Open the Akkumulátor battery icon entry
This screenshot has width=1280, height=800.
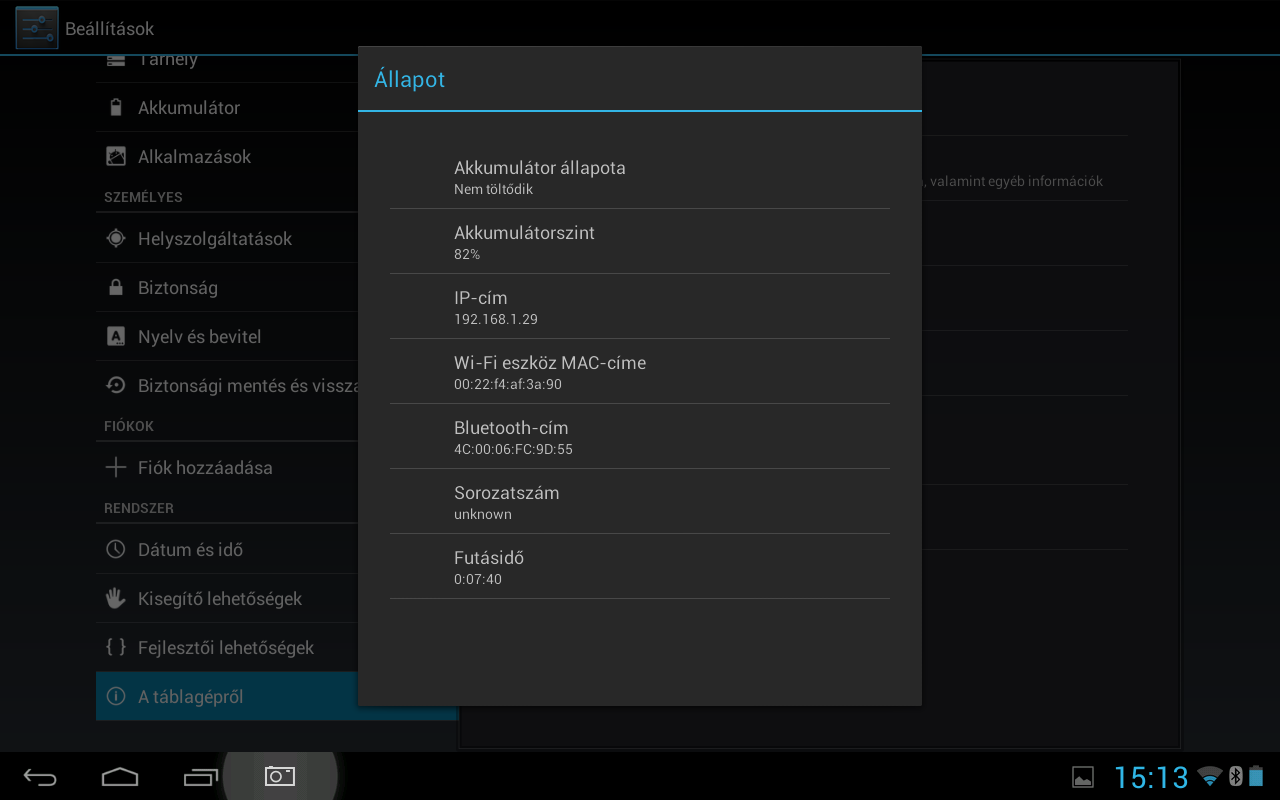116,108
